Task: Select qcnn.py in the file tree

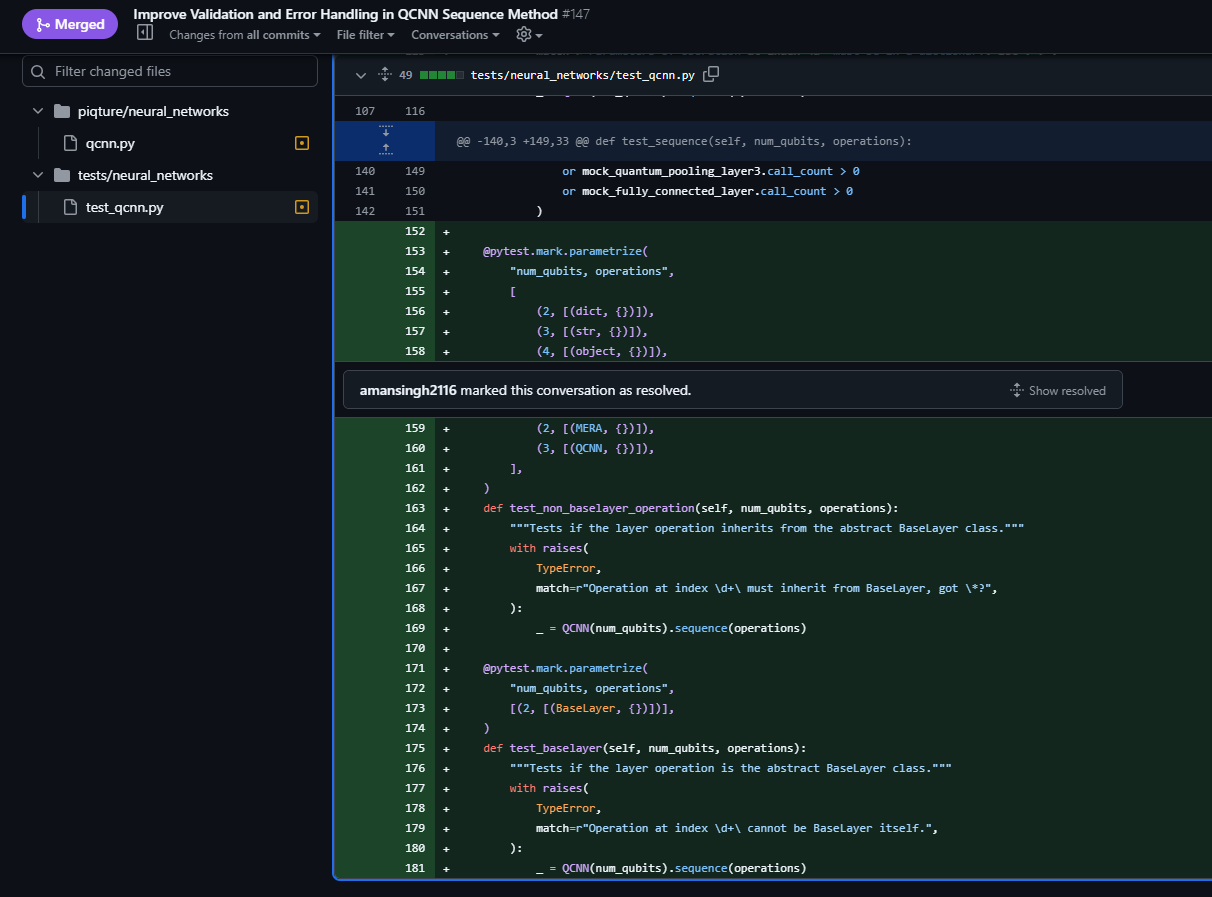Action: [110, 143]
